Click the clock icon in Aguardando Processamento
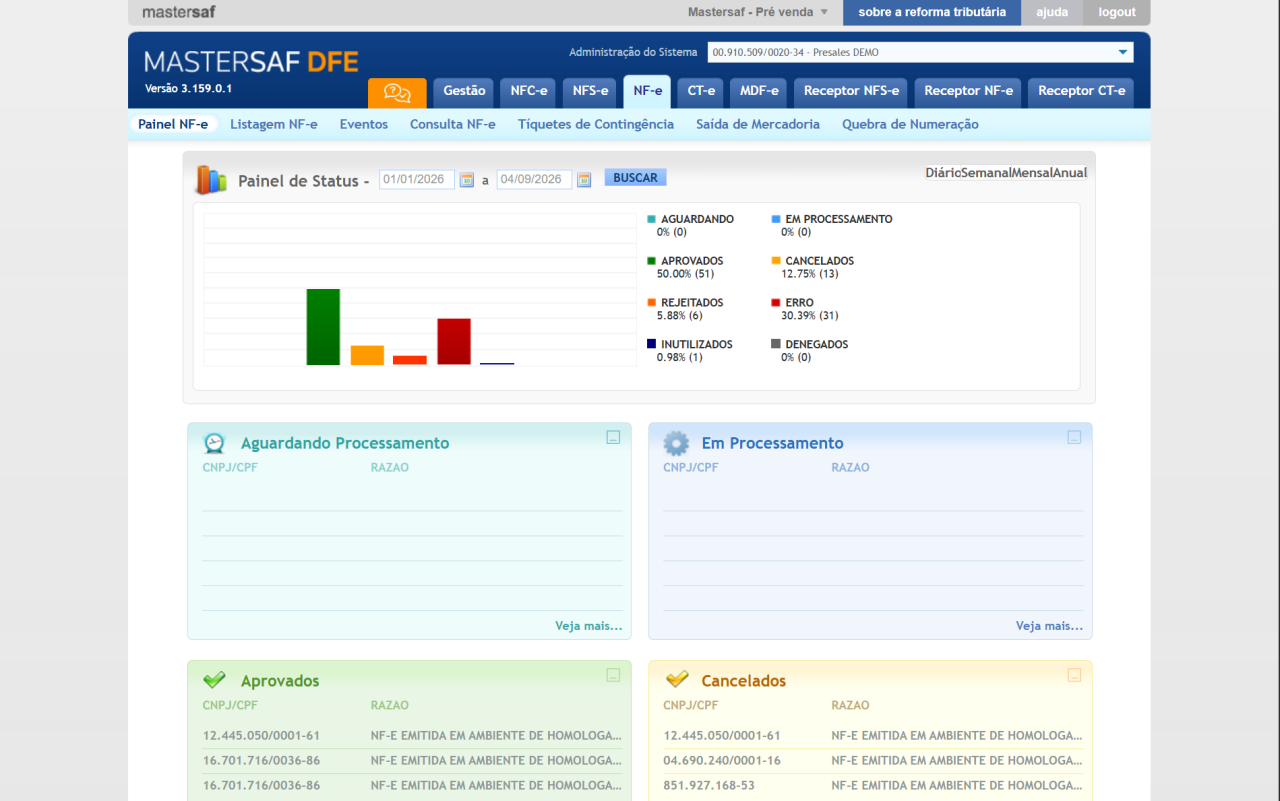This screenshot has height=801, width=1280. 215,443
